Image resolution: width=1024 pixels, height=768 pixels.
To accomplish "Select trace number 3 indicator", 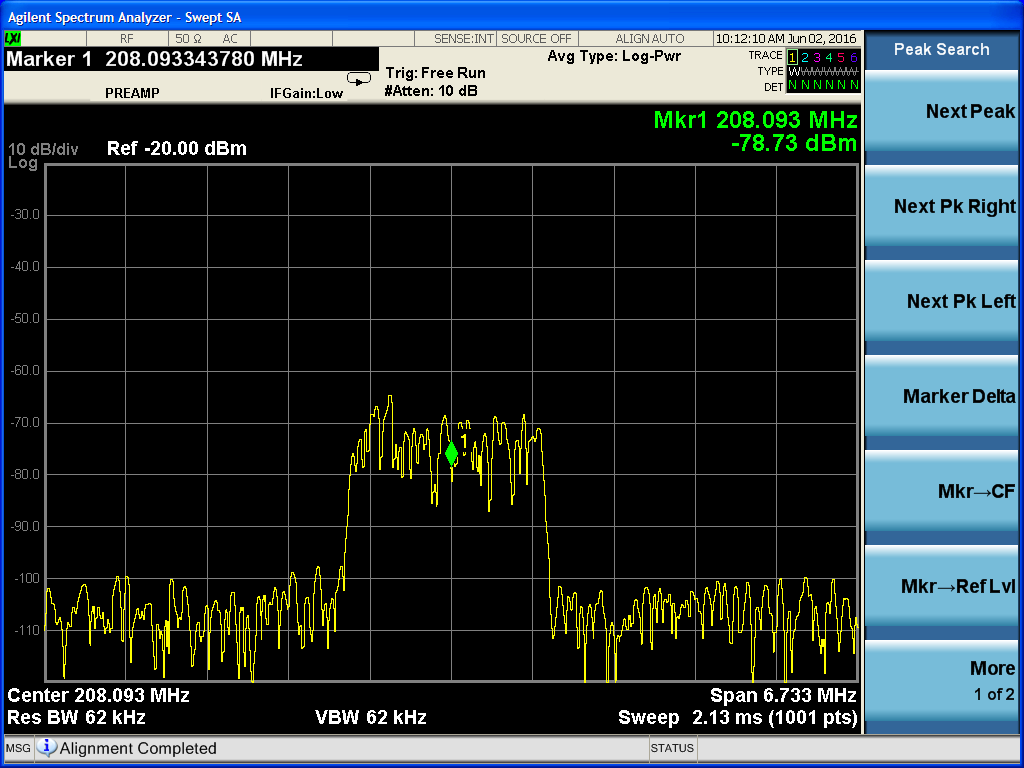I will coord(817,57).
